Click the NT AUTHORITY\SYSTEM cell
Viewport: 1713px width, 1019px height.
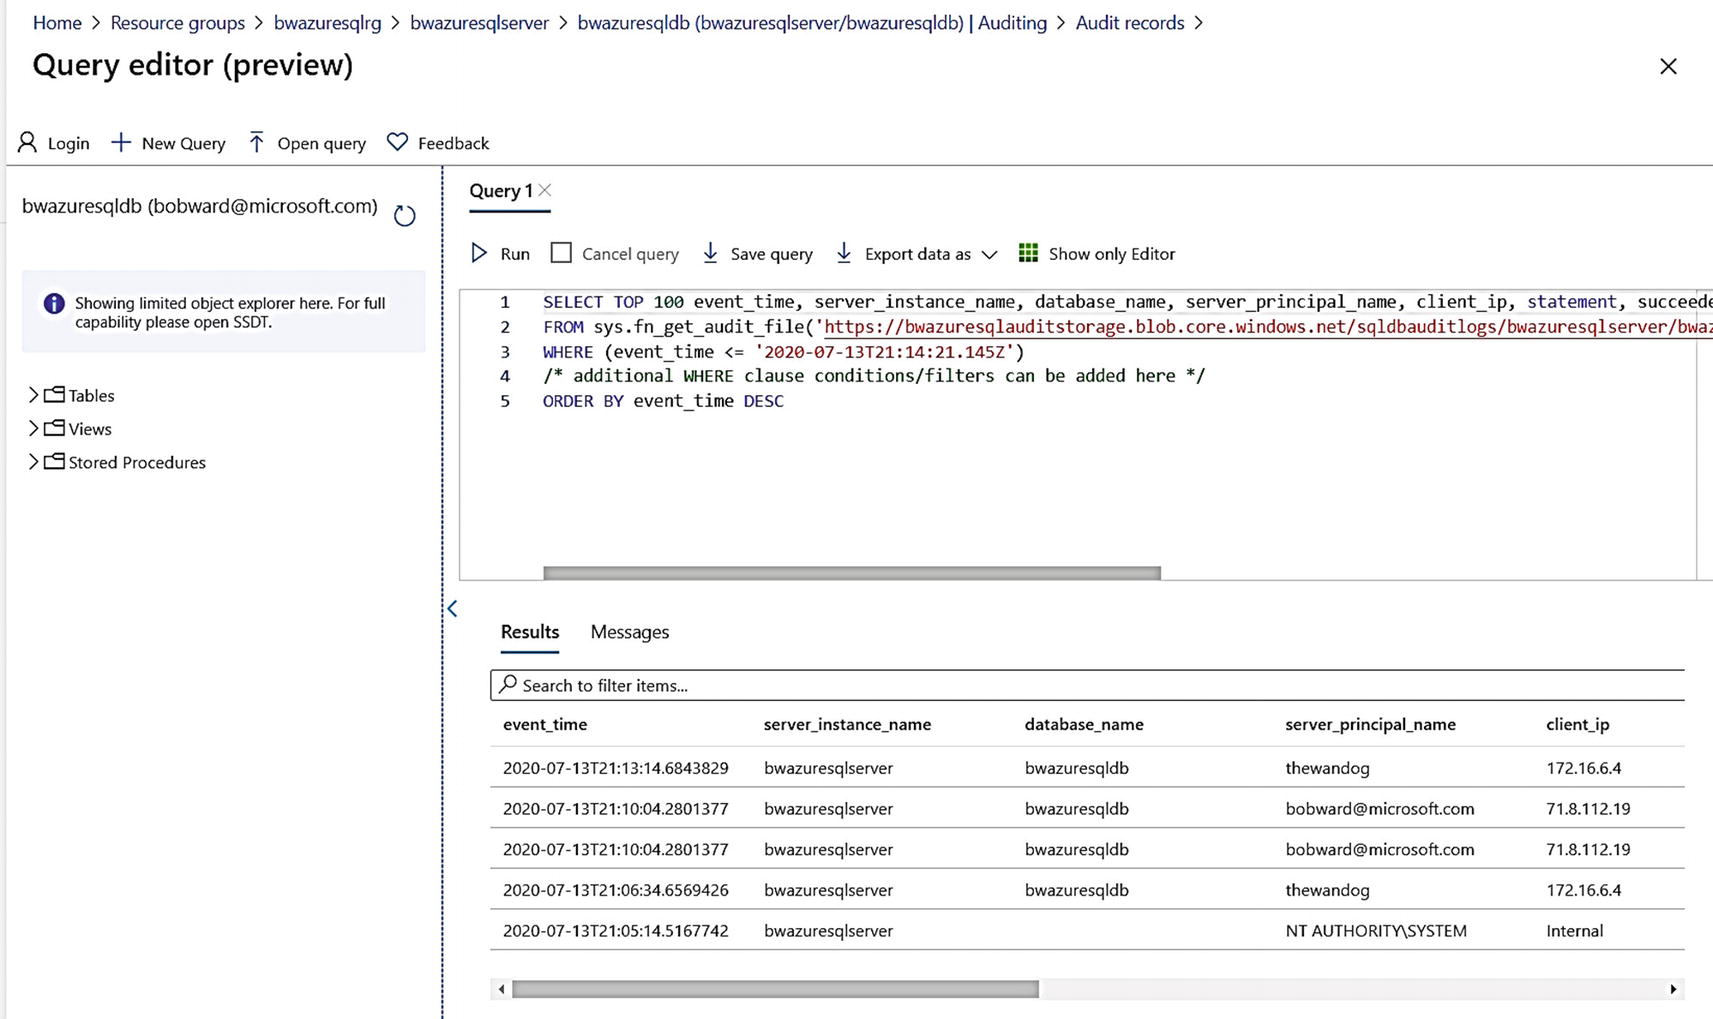pyautogui.click(x=1376, y=930)
